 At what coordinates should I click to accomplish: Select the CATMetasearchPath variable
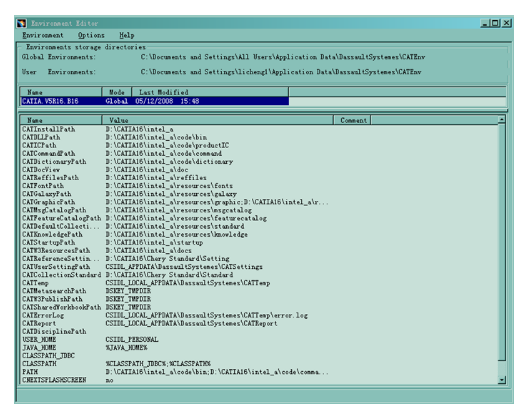click(54, 291)
